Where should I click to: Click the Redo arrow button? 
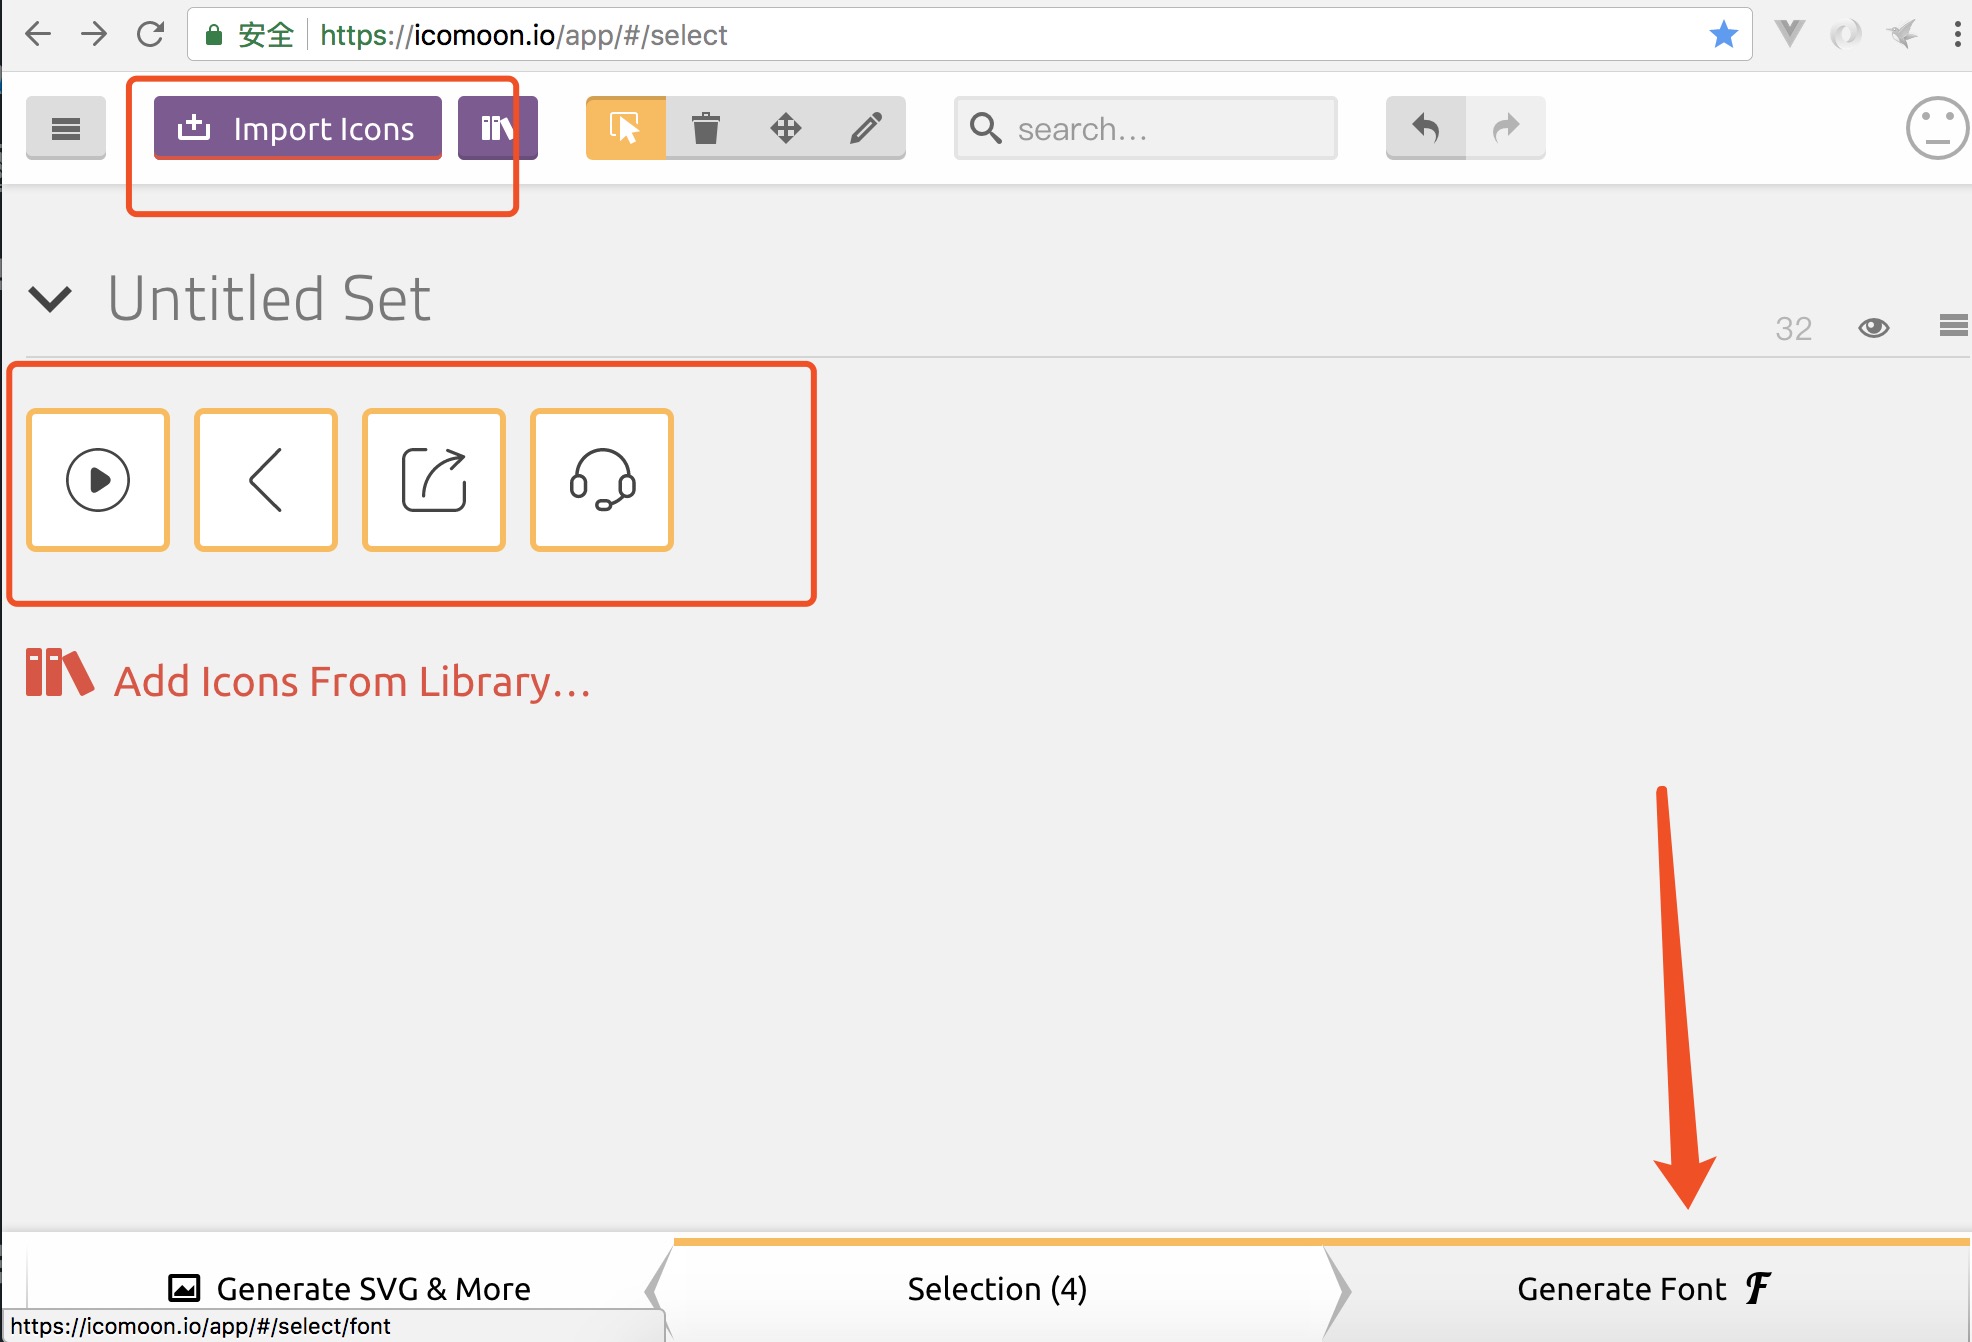(x=1506, y=128)
